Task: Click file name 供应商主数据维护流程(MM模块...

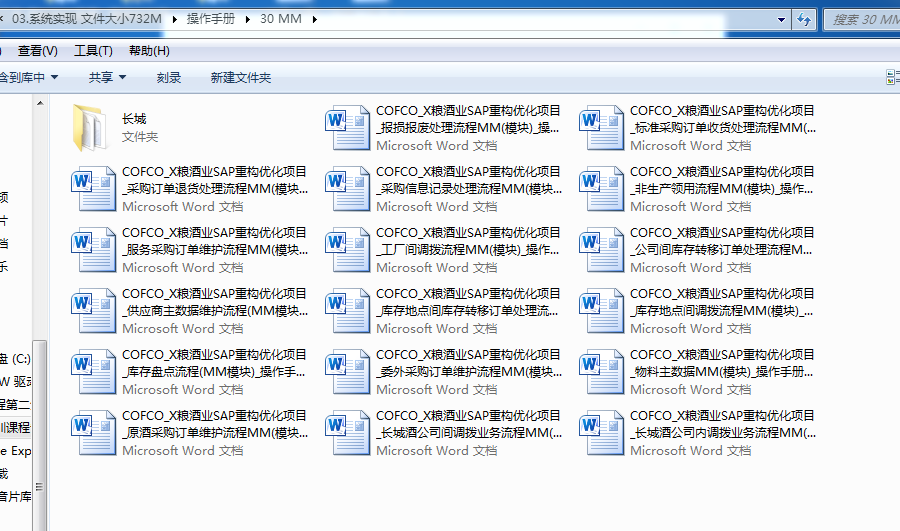Action: (x=215, y=311)
